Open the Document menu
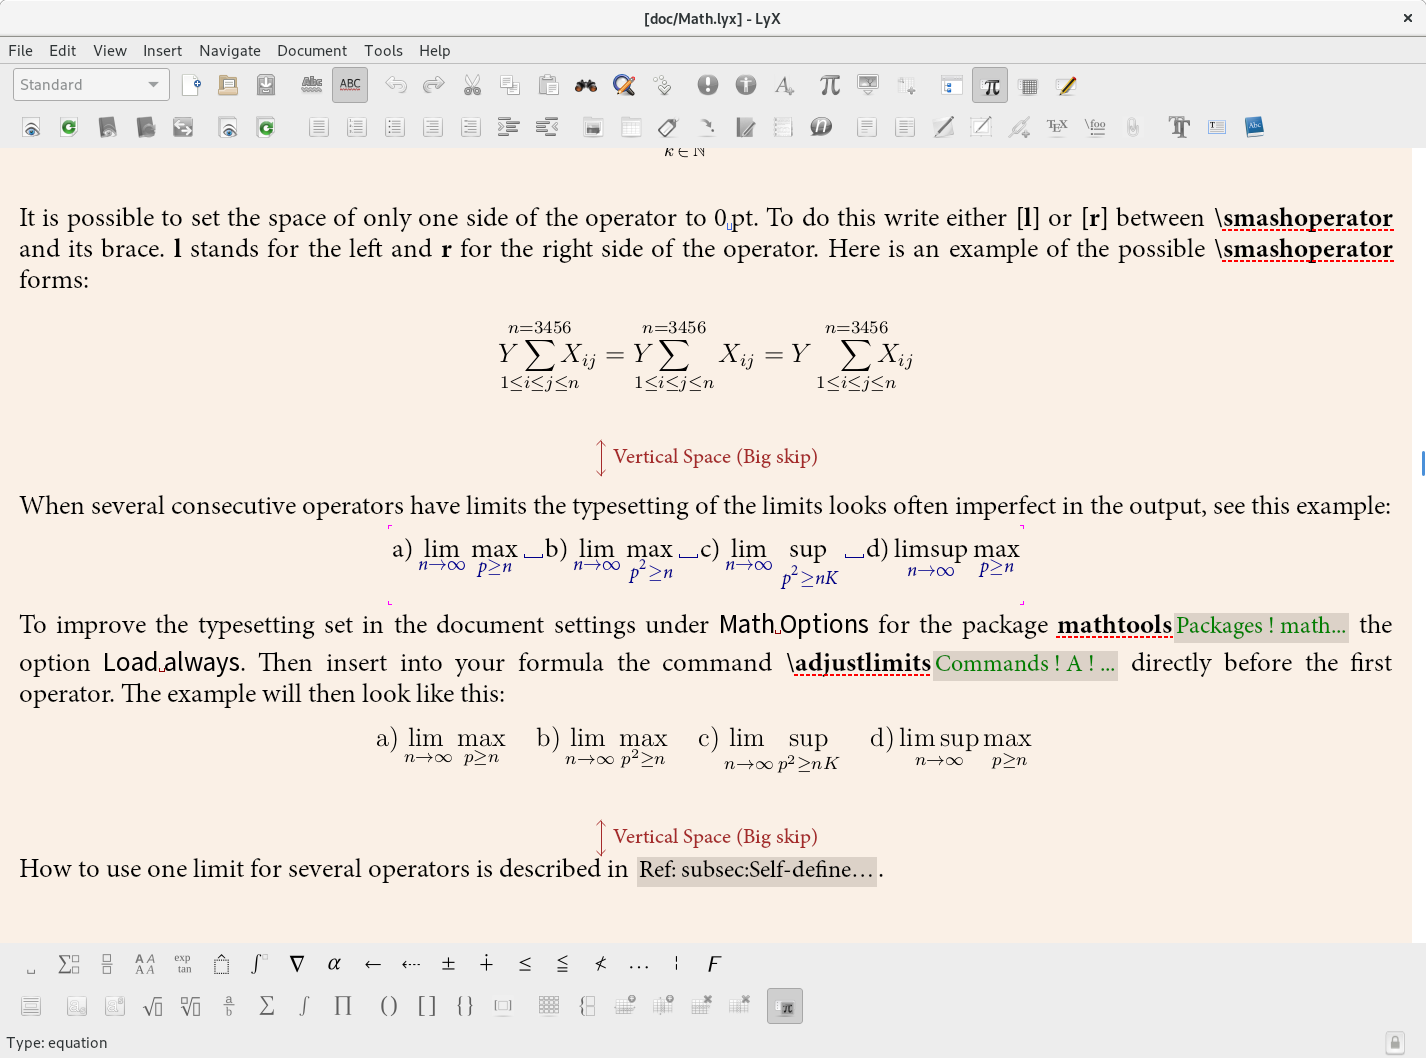The height and width of the screenshot is (1058, 1426). [x=312, y=51]
